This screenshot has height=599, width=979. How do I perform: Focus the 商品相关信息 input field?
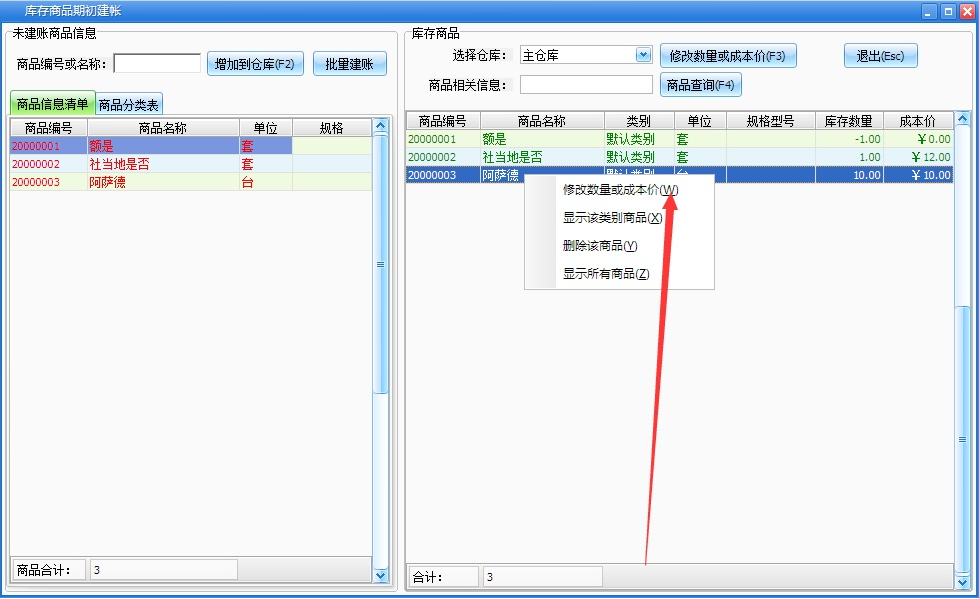[586, 84]
